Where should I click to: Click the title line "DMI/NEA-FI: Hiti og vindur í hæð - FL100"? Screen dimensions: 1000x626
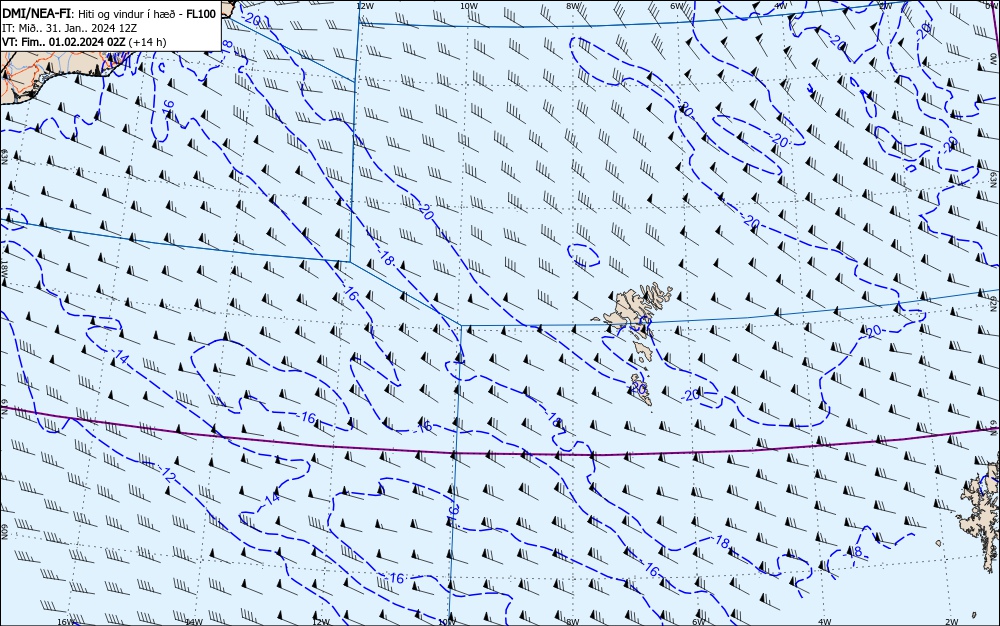coord(109,14)
